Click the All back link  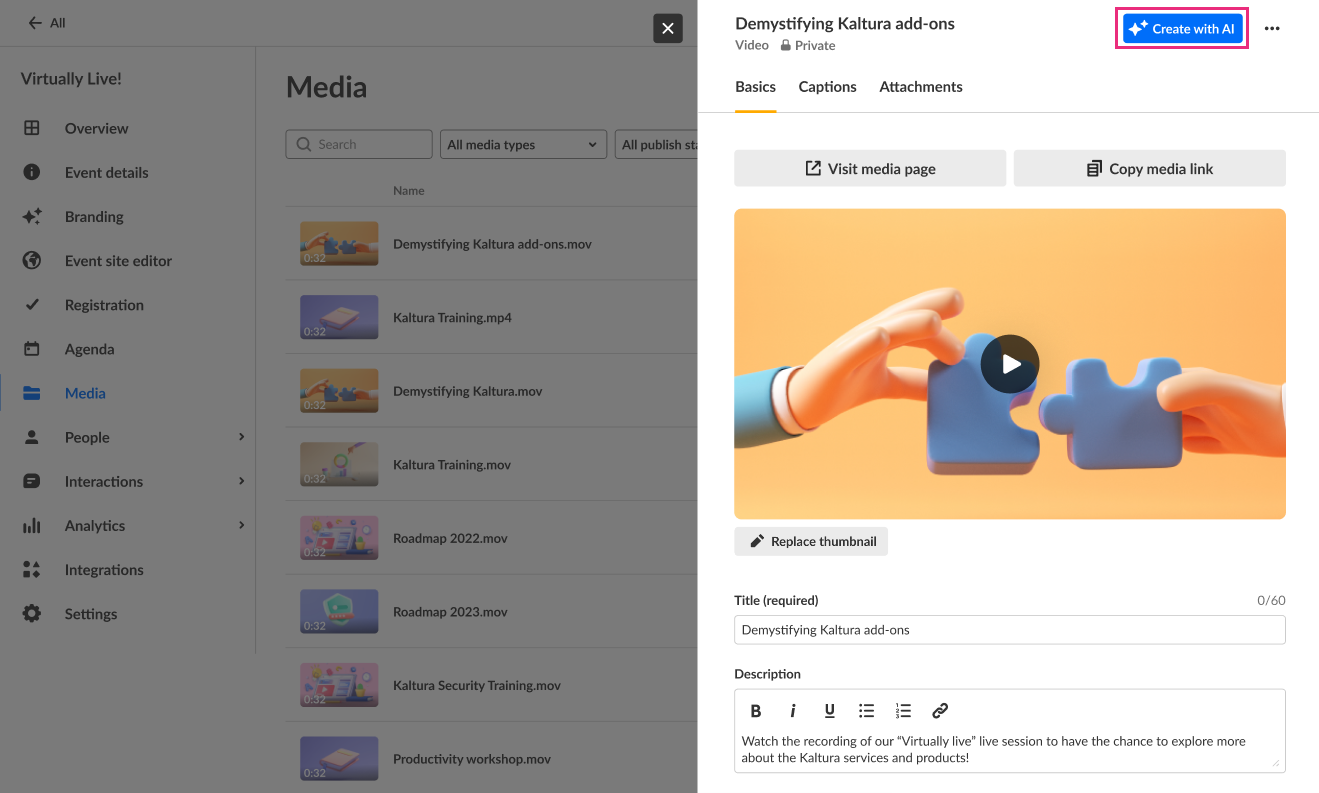[47, 23]
